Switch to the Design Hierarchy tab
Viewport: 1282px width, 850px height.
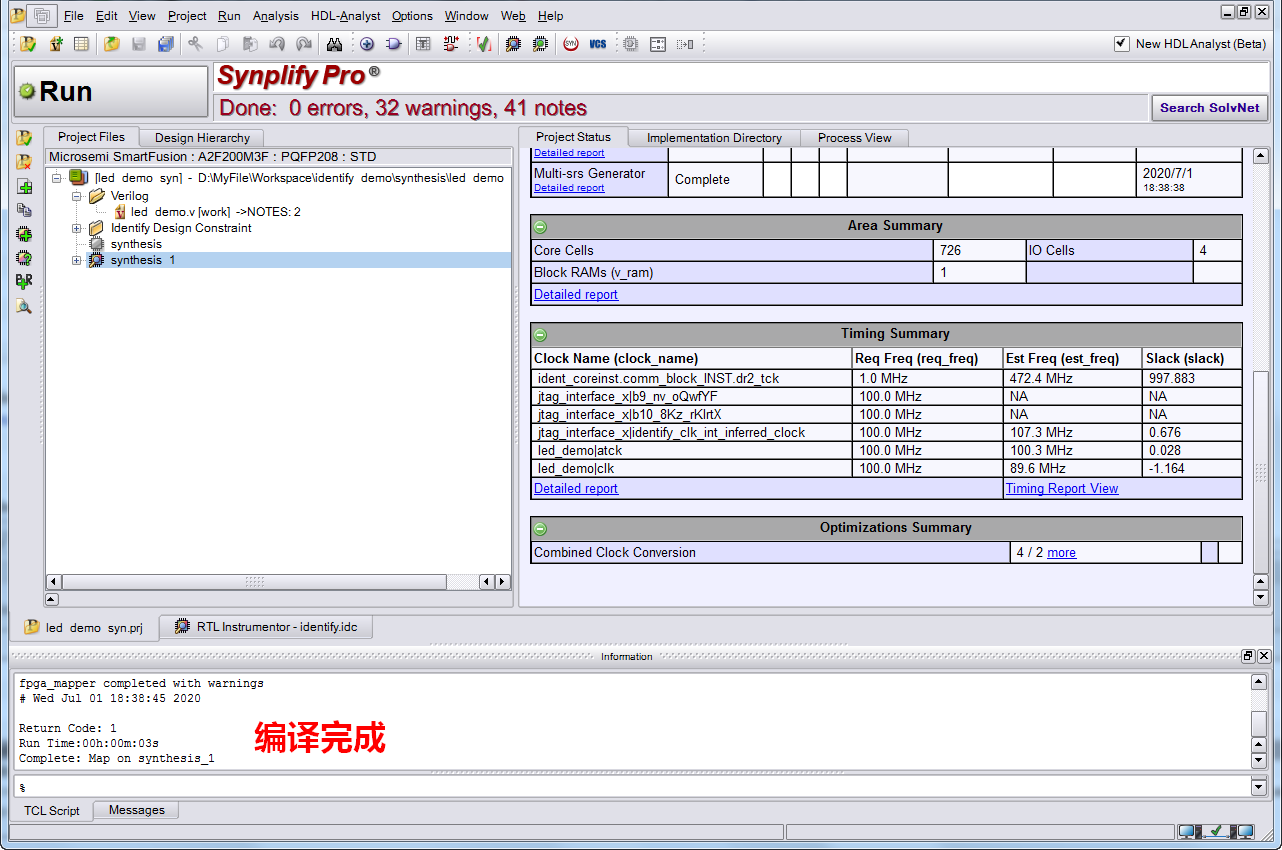pyautogui.click(x=202, y=138)
